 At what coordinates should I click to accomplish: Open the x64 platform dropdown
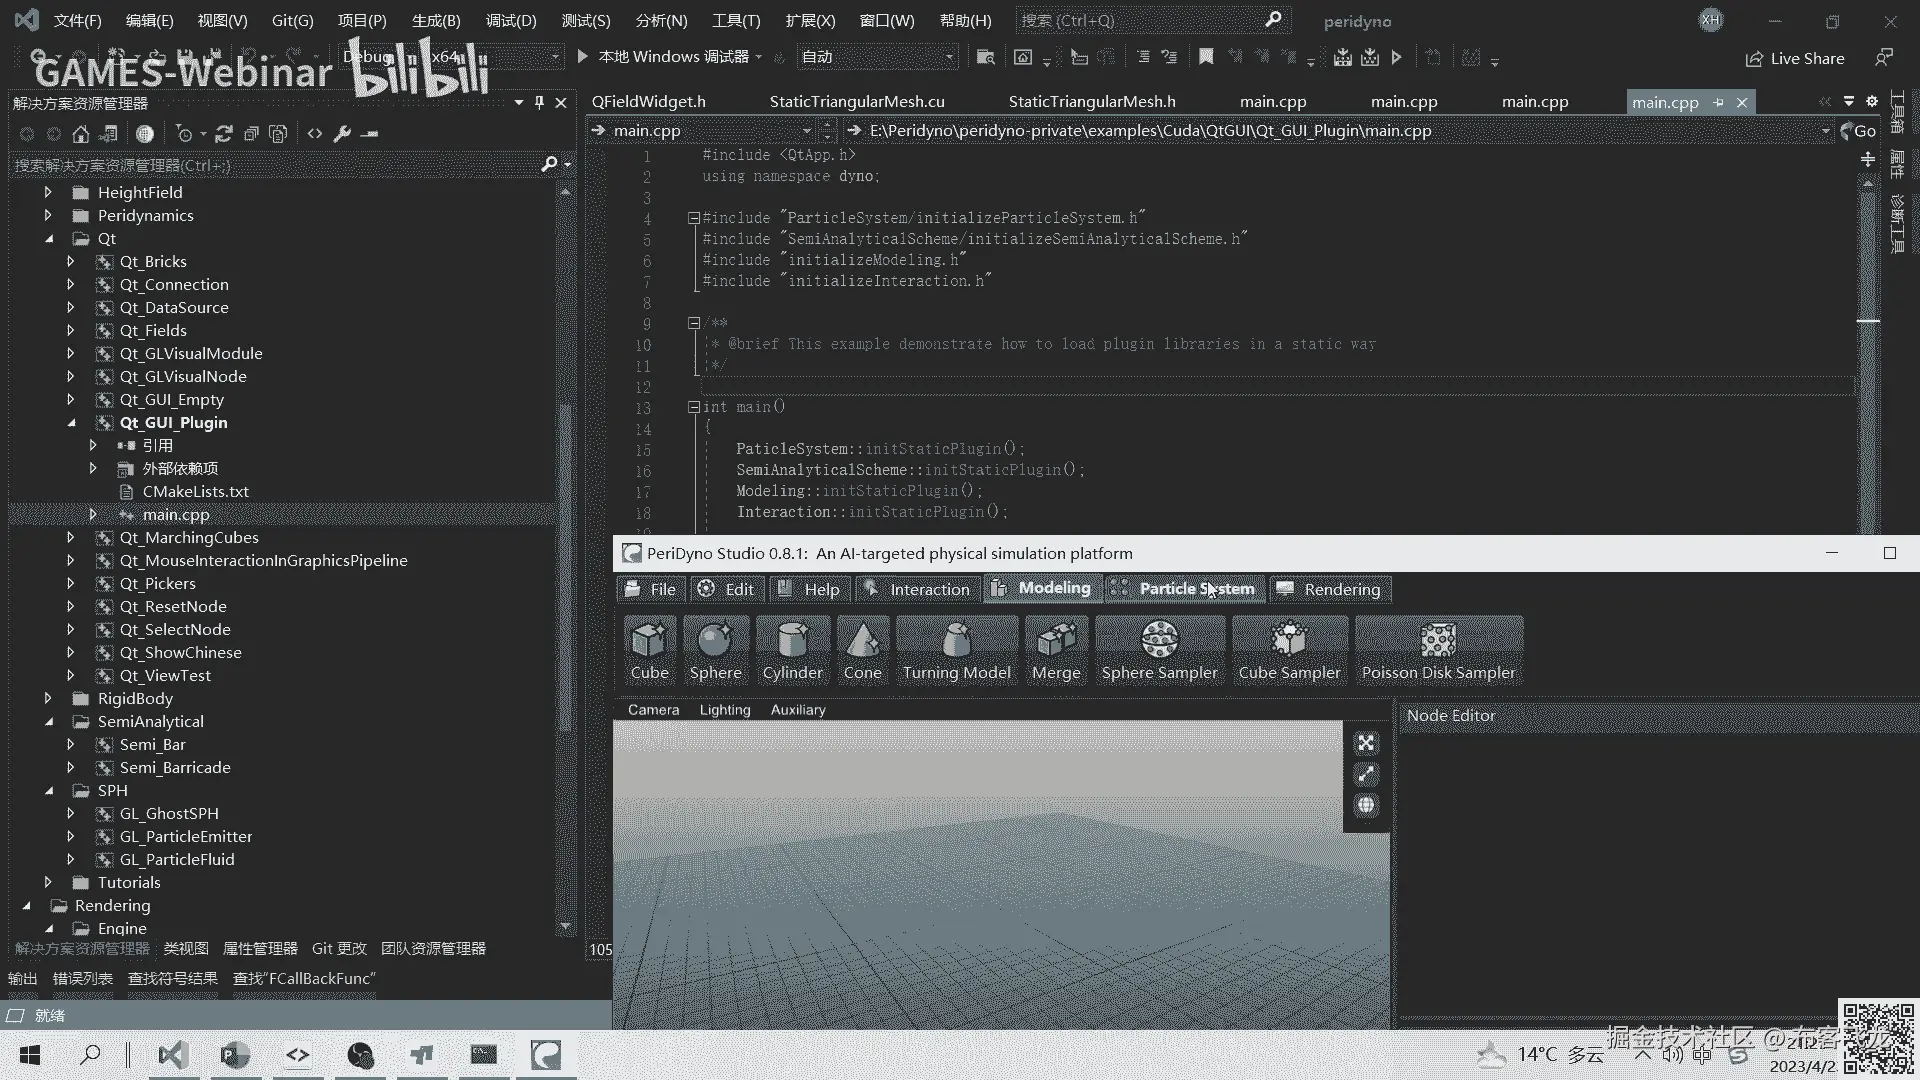pos(555,57)
